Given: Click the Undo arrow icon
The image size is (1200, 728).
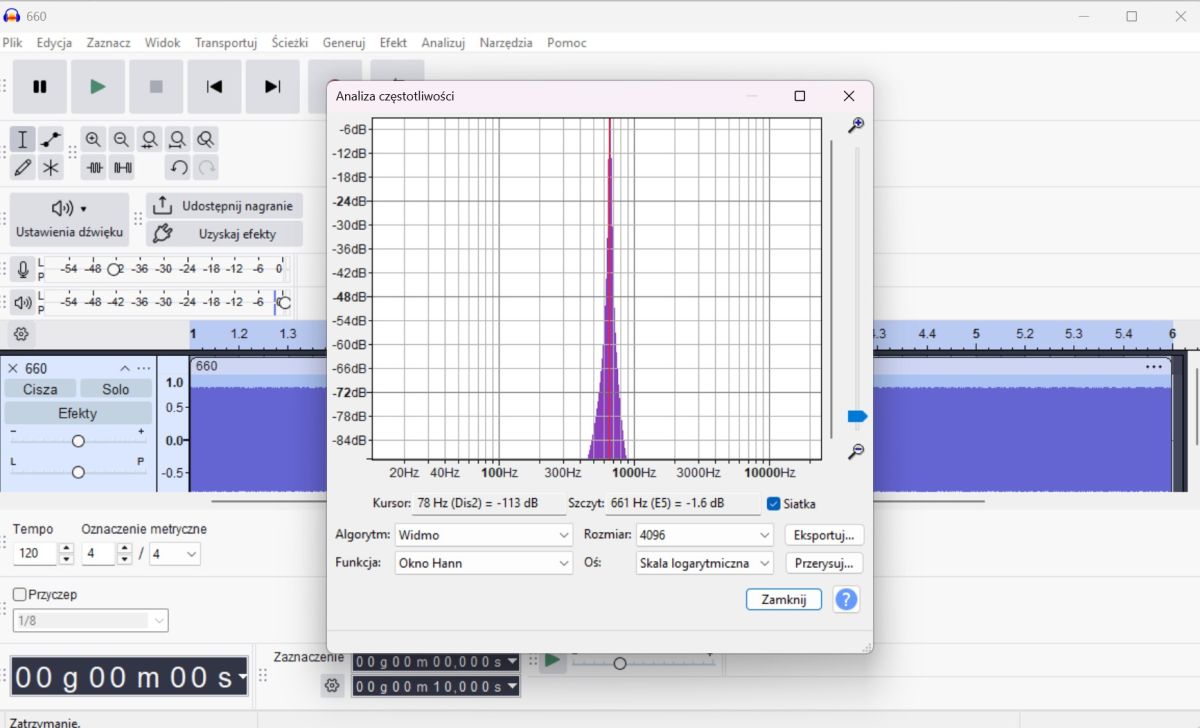Looking at the screenshot, I should point(178,167).
